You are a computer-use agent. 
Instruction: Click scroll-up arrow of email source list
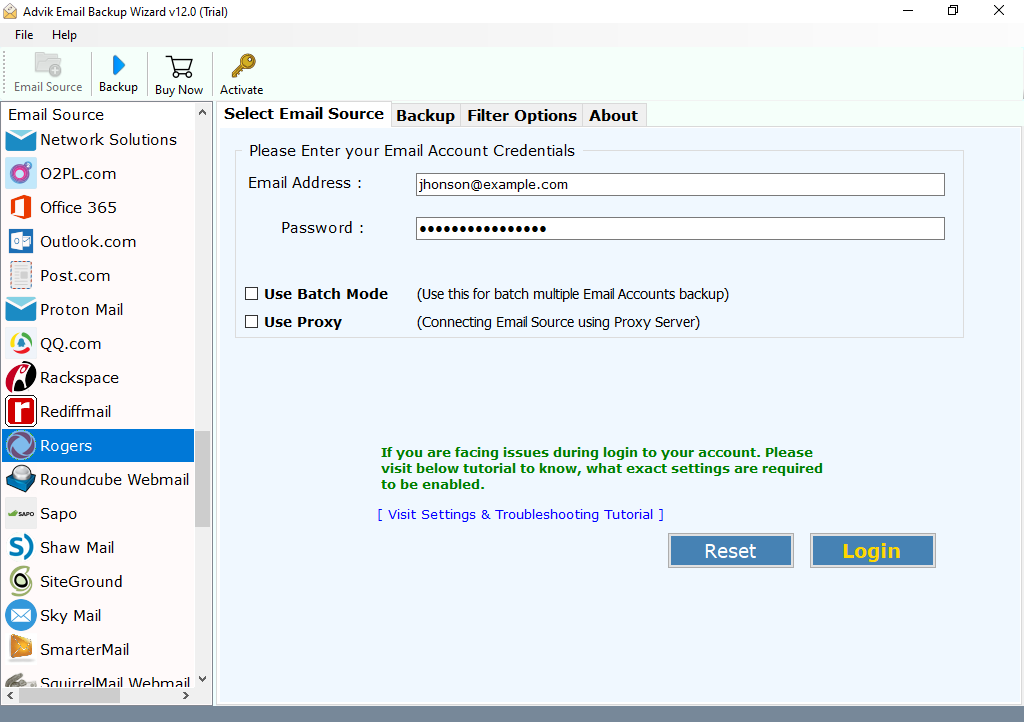click(202, 112)
